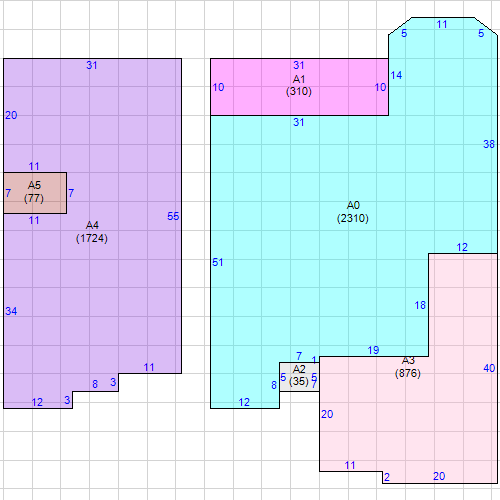The height and width of the screenshot is (500, 500).
Task: Select the 38 dimension on A0's right wall
Action: [x=489, y=144]
